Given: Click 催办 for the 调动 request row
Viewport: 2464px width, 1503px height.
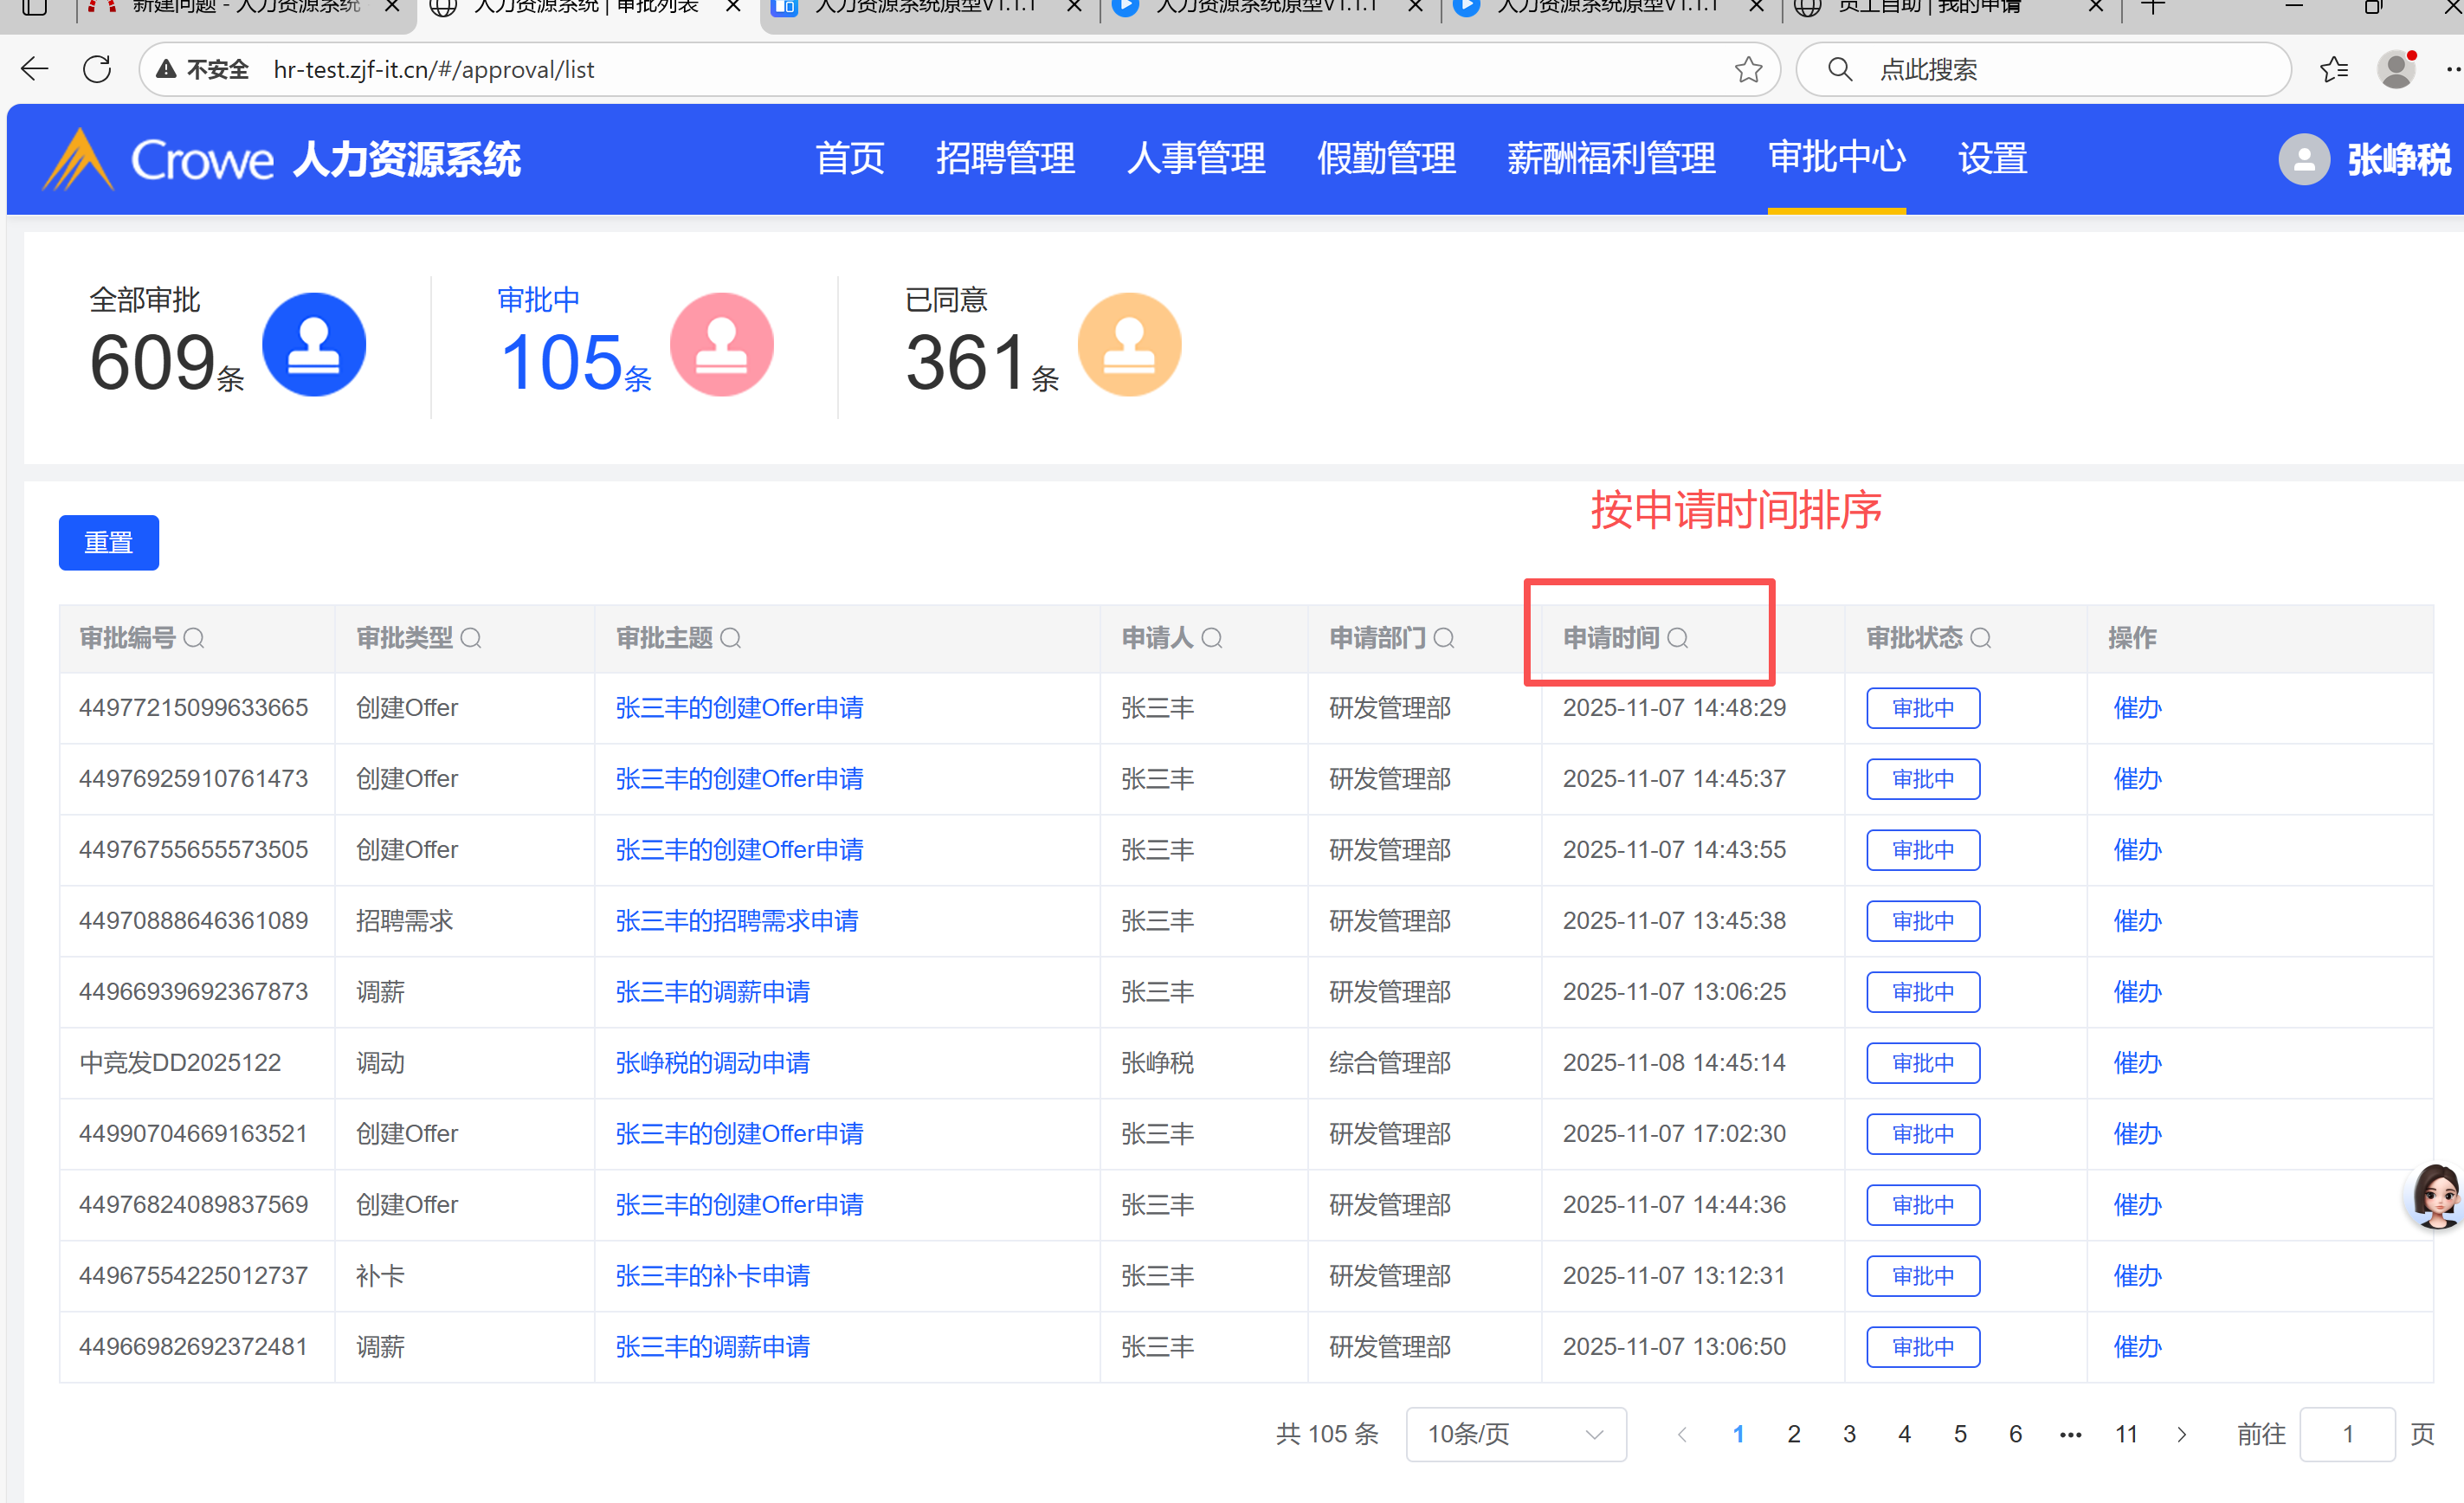Looking at the screenshot, I should click(x=2137, y=1062).
